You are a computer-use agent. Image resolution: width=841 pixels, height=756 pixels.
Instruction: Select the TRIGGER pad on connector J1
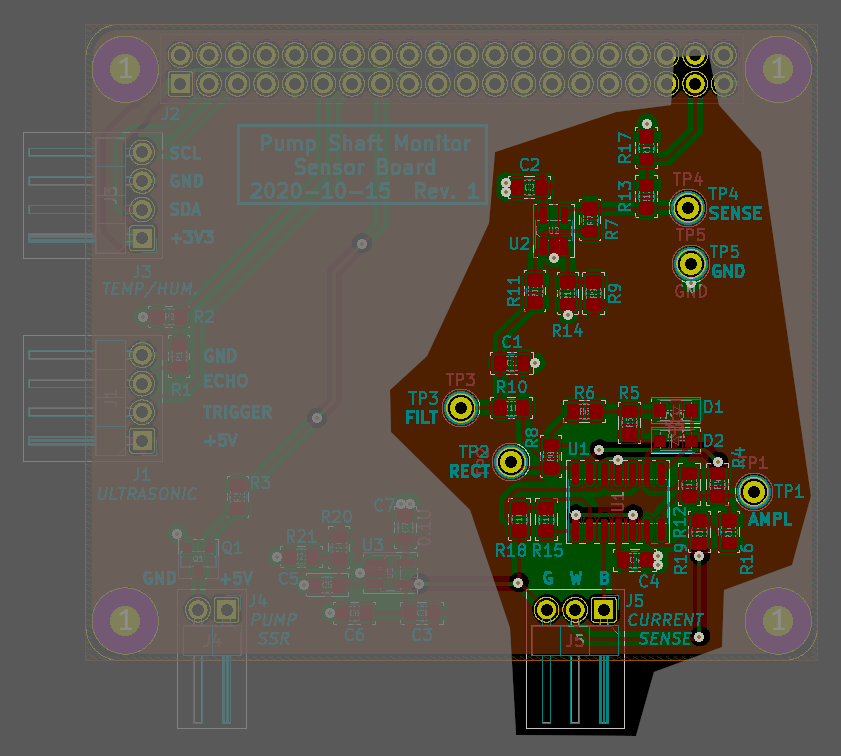coord(142,412)
